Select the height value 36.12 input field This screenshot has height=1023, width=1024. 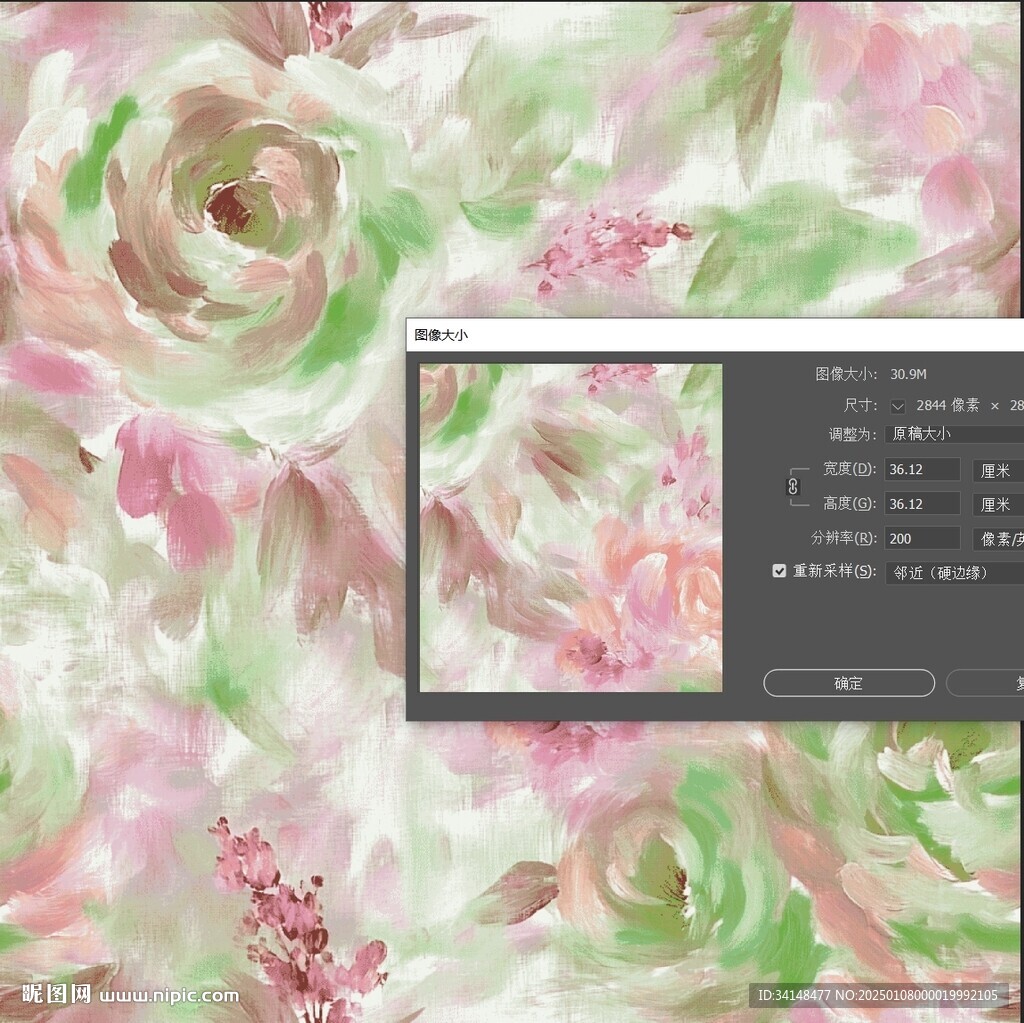click(x=921, y=503)
